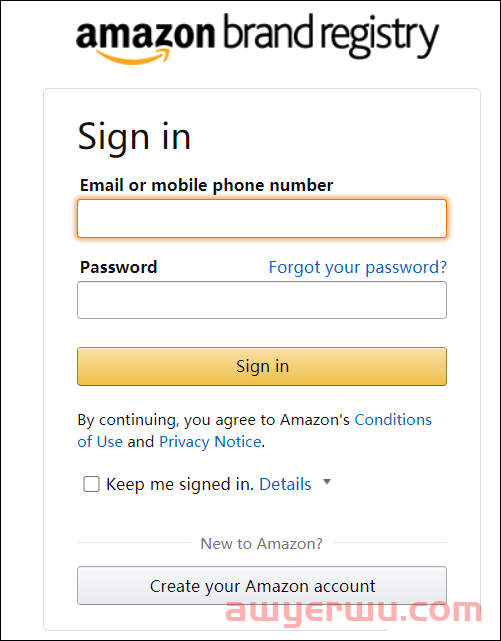Click the large Sign in heading
The height and width of the screenshot is (641, 501).
pos(134,137)
